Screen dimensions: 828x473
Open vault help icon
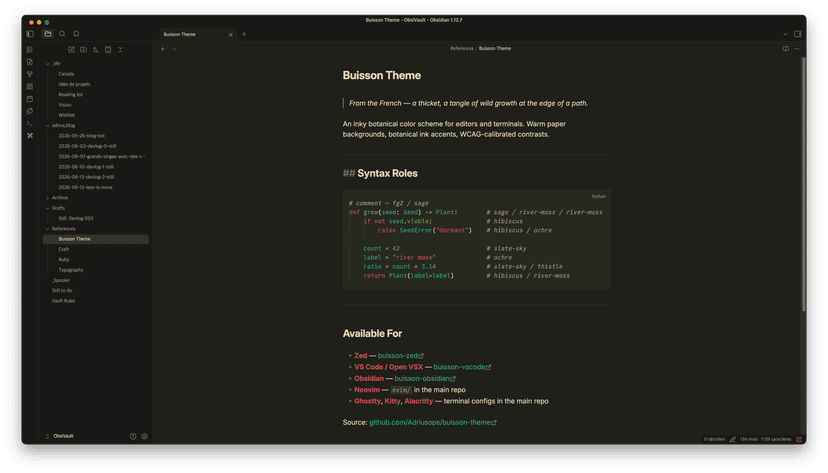(133, 437)
